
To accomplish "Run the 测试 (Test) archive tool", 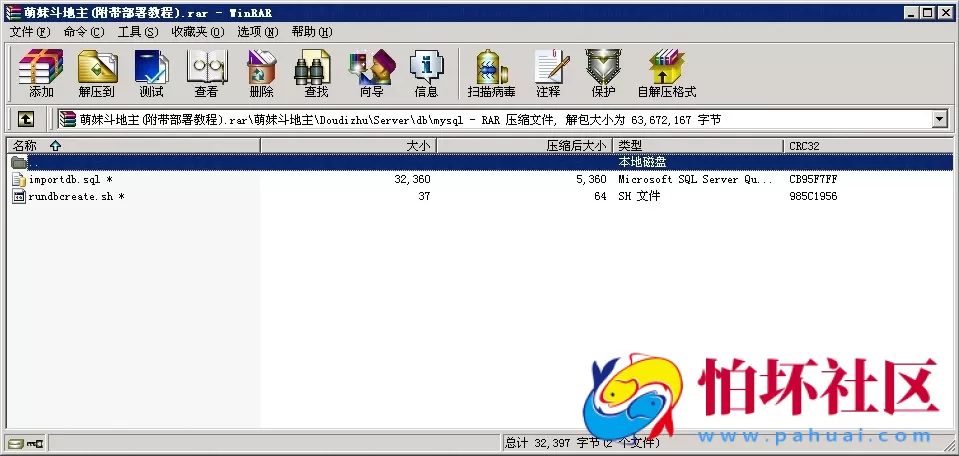I will 151,73.
